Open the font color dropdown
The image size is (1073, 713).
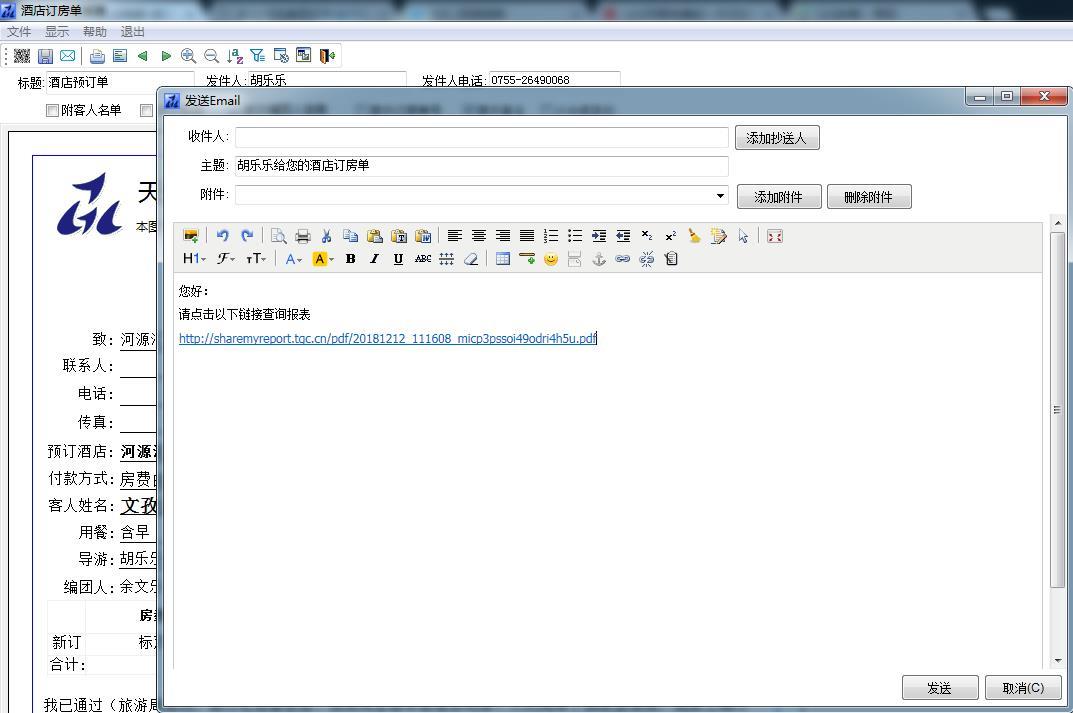point(294,259)
